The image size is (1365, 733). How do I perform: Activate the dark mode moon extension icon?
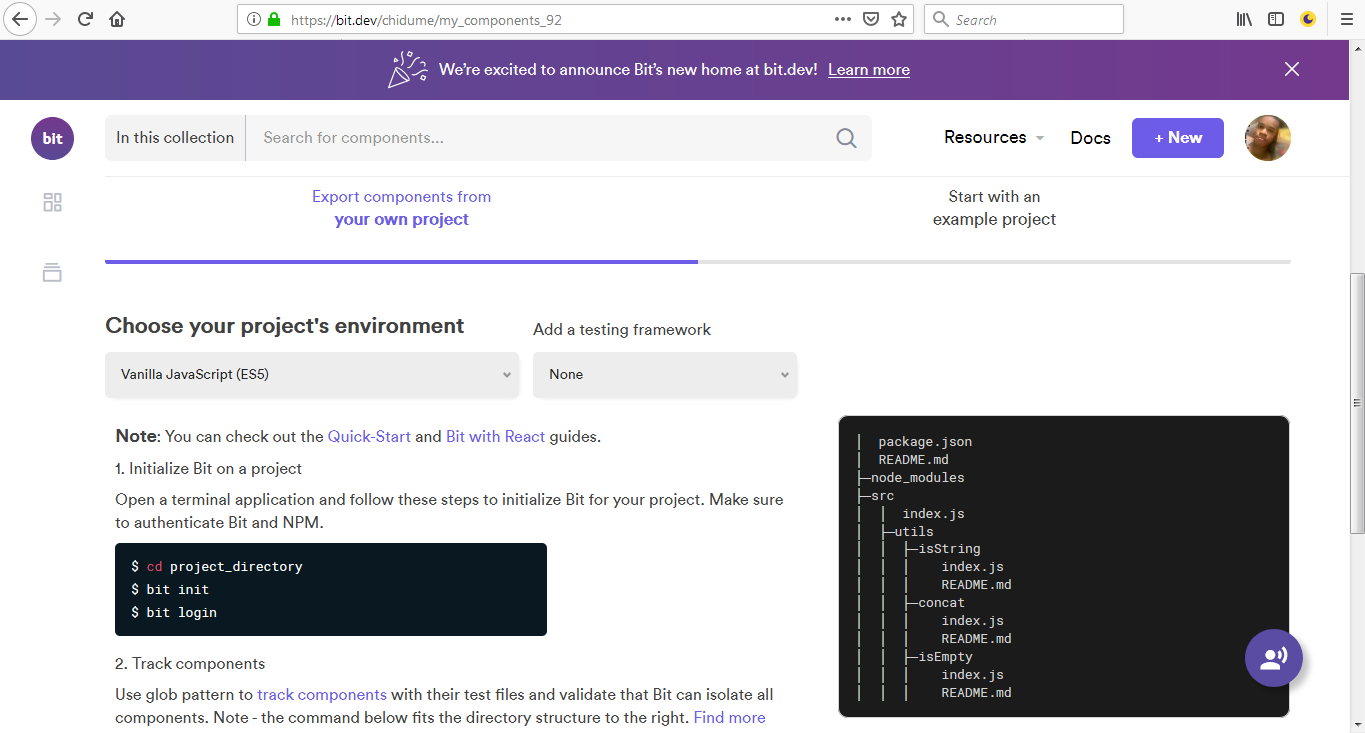click(x=1308, y=19)
